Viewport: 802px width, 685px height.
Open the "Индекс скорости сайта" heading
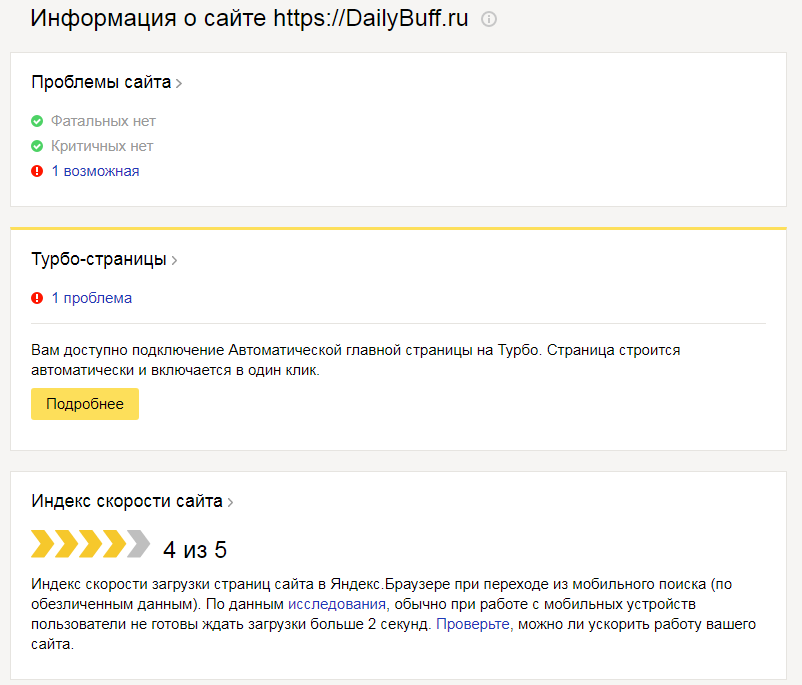(x=127, y=501)
